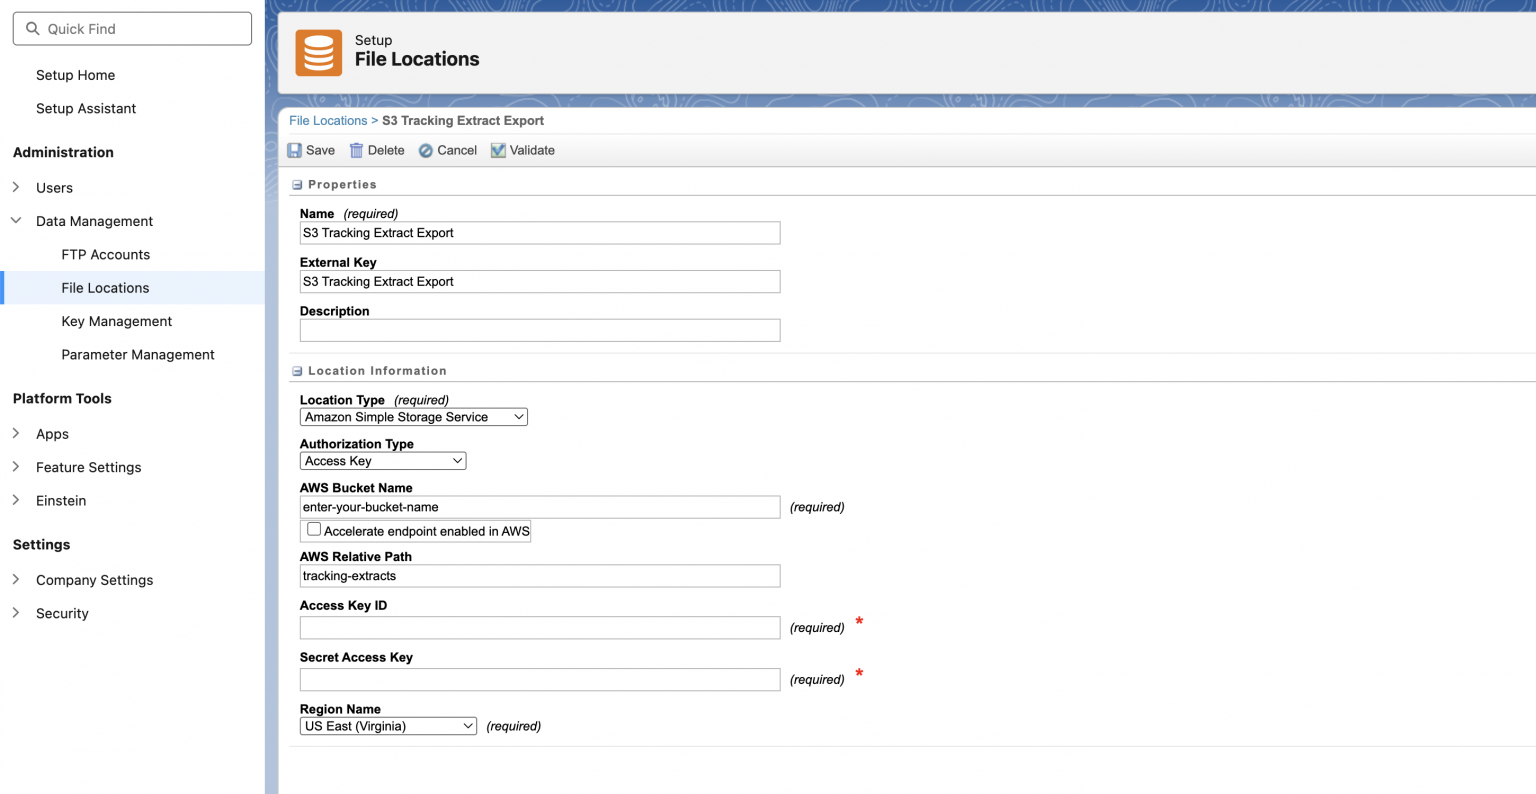Screen dimensions: 1536x794
Task: Expand the Security chevron
Action: point(16,612)
